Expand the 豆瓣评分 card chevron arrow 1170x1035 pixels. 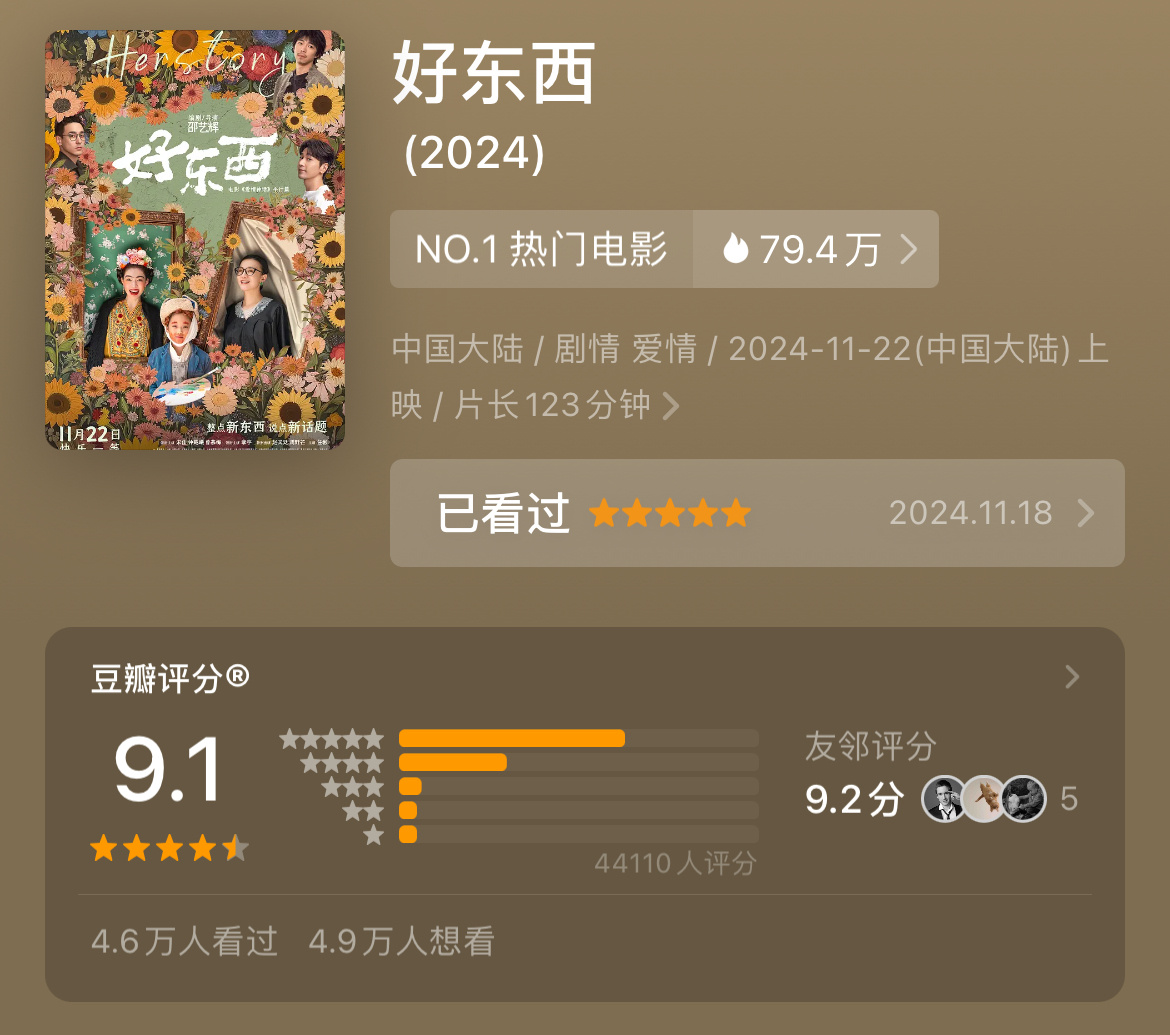(1072, 677)
